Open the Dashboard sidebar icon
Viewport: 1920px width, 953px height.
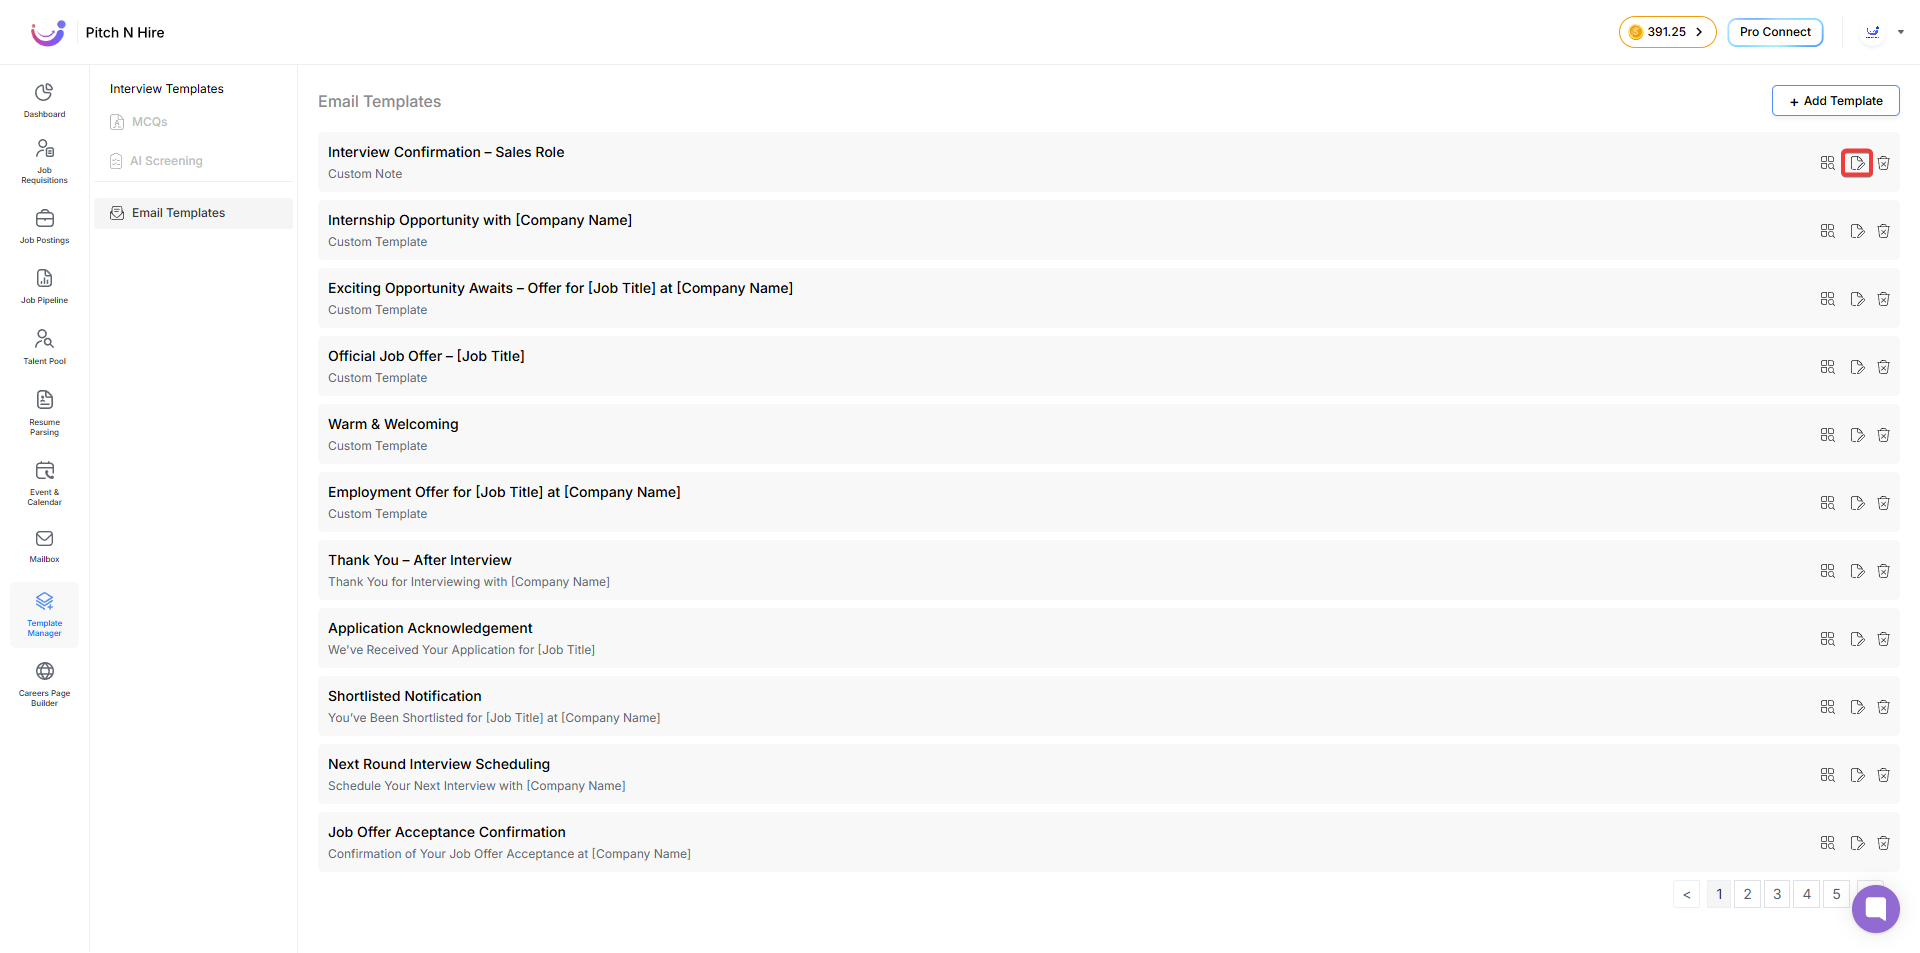[44, 100]
